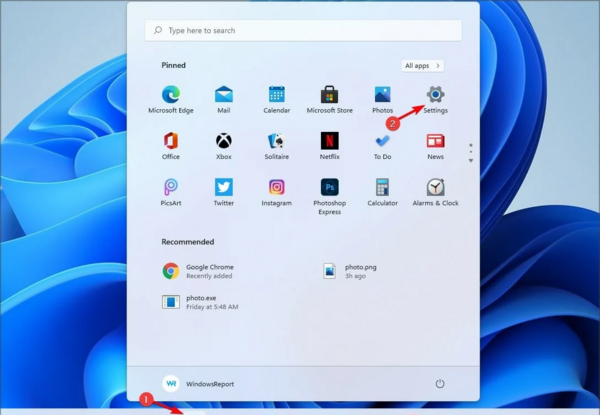Click the Friday at 5:48 AM timestamp
Image resolution: width=600 pixels, height=415 pixels.
(x=212, y=307)
